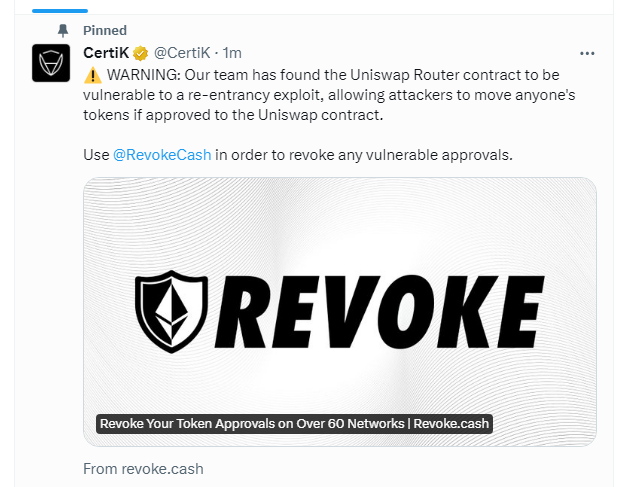
Task: Open the CertiK profile avatar
Action: (x=51, y=63)
